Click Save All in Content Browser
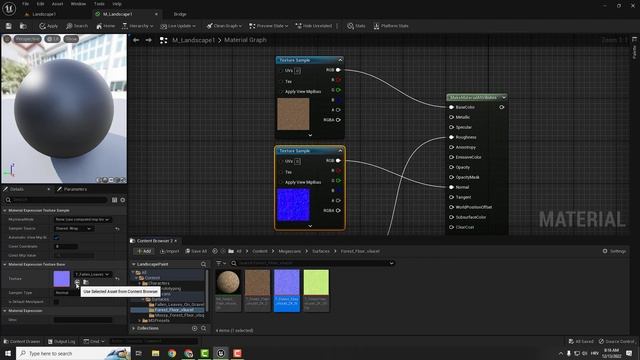640x360 pixels. tap(196, 251)
